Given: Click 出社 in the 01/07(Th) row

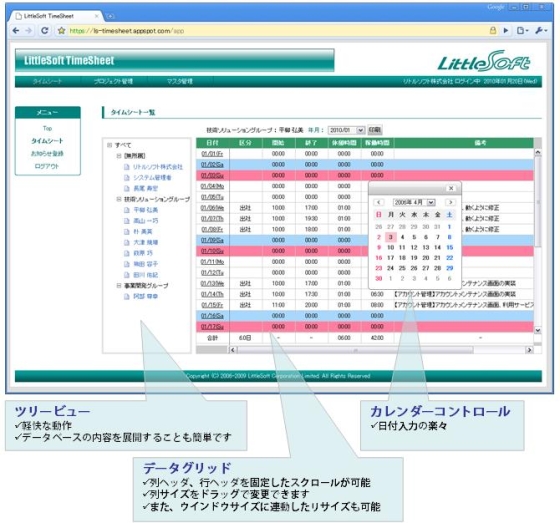Looking at the screenshot, I should 245,219.
